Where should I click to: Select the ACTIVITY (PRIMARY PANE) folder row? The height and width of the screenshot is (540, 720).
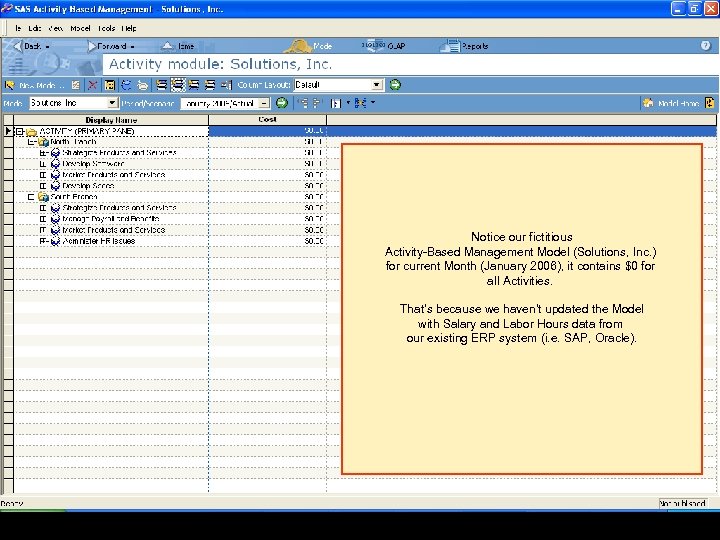(87, 131)
